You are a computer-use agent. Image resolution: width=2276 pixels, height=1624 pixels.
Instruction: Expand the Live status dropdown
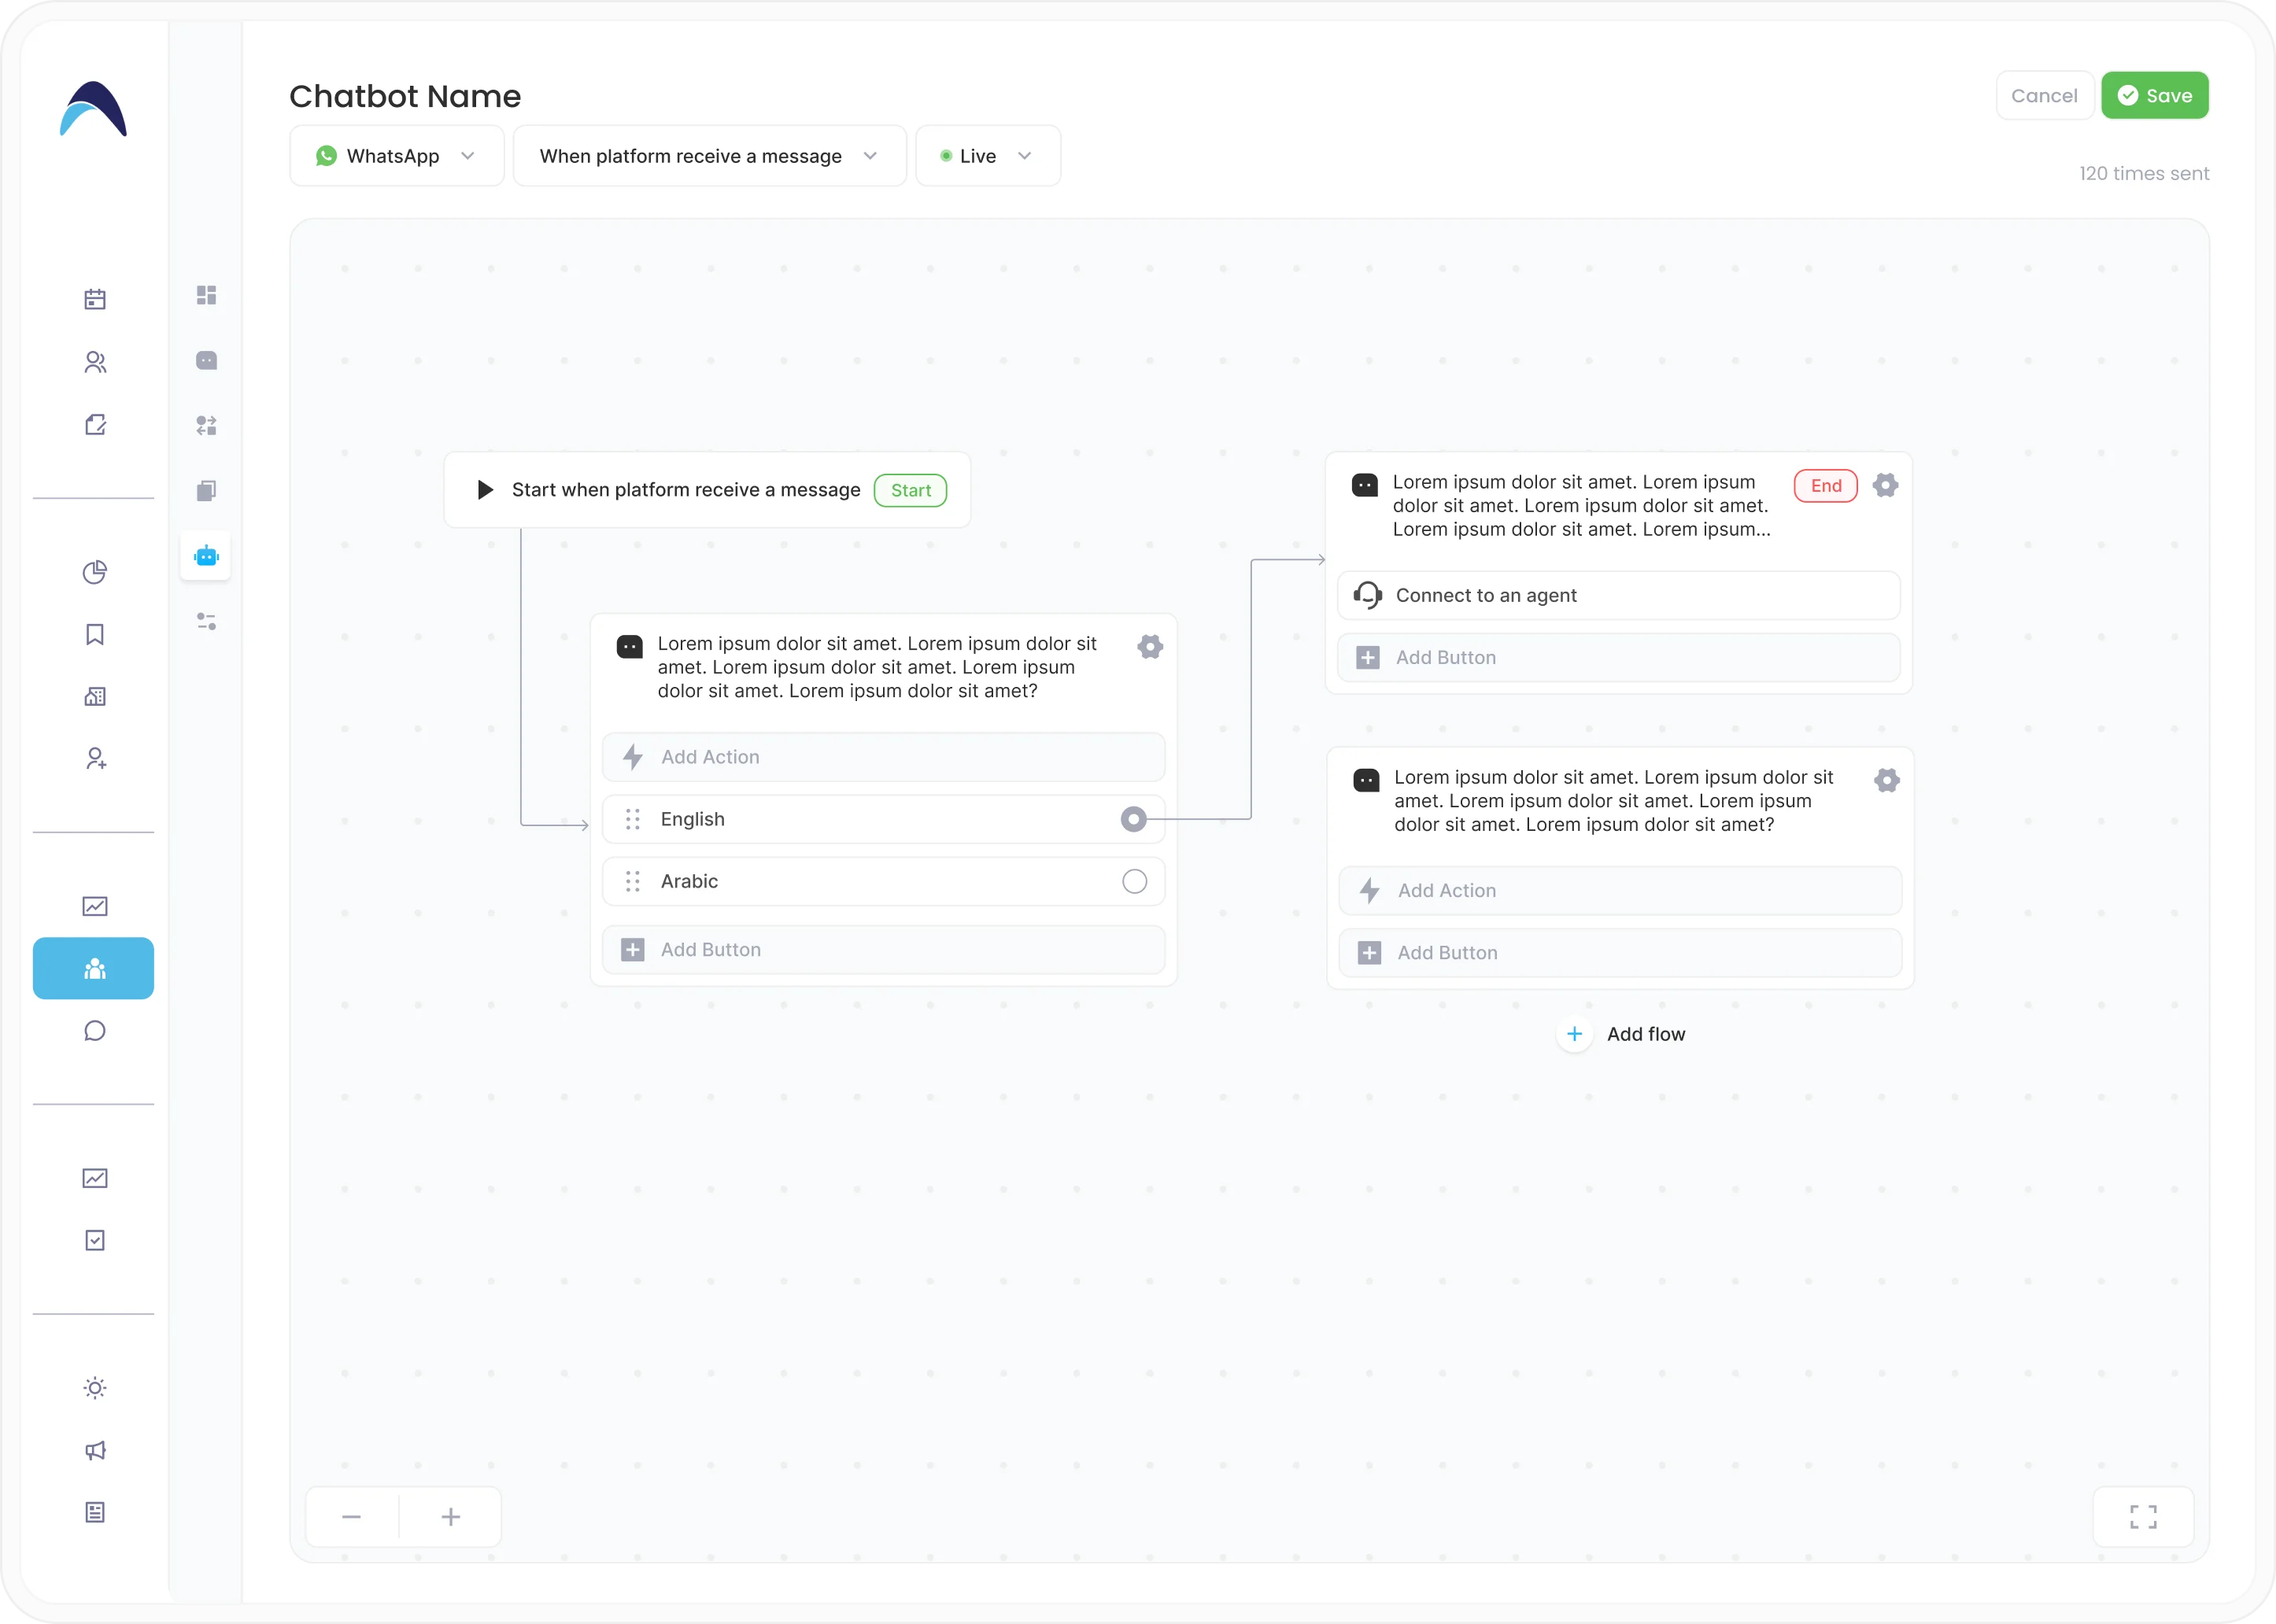pos(988,155)
